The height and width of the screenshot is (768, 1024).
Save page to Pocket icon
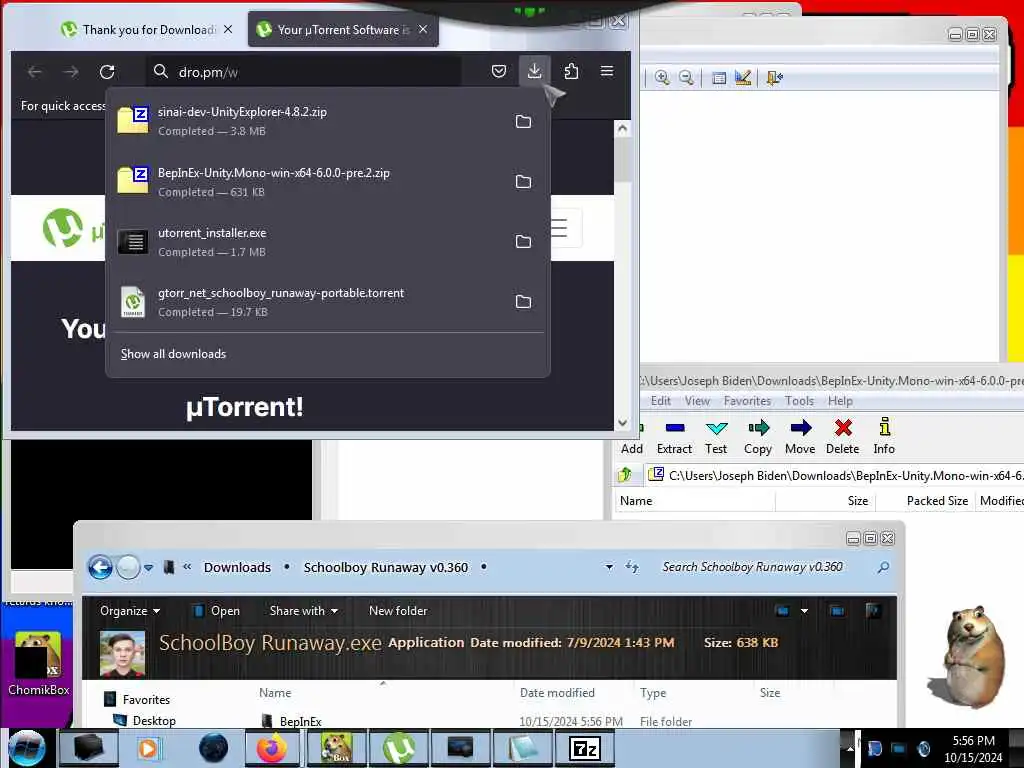click(x=498, y=71)
